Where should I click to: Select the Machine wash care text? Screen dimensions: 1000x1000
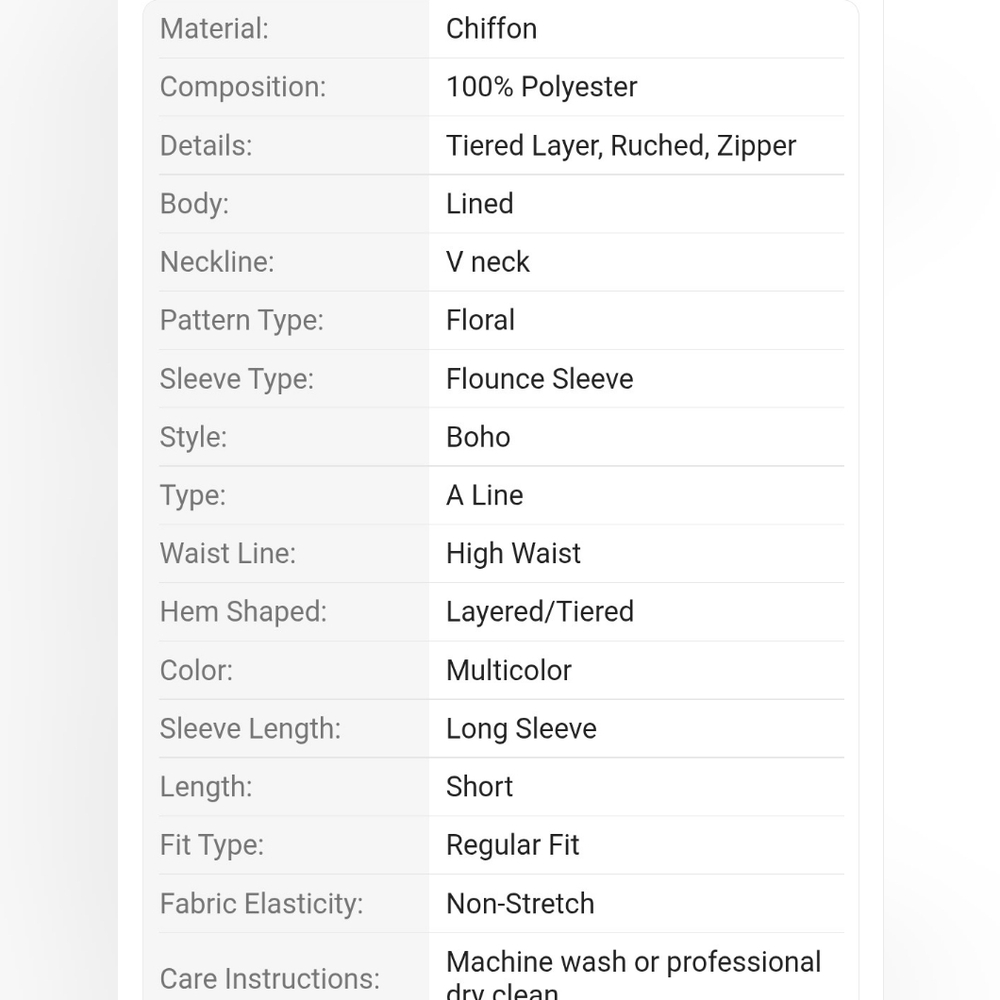[633, 974]
